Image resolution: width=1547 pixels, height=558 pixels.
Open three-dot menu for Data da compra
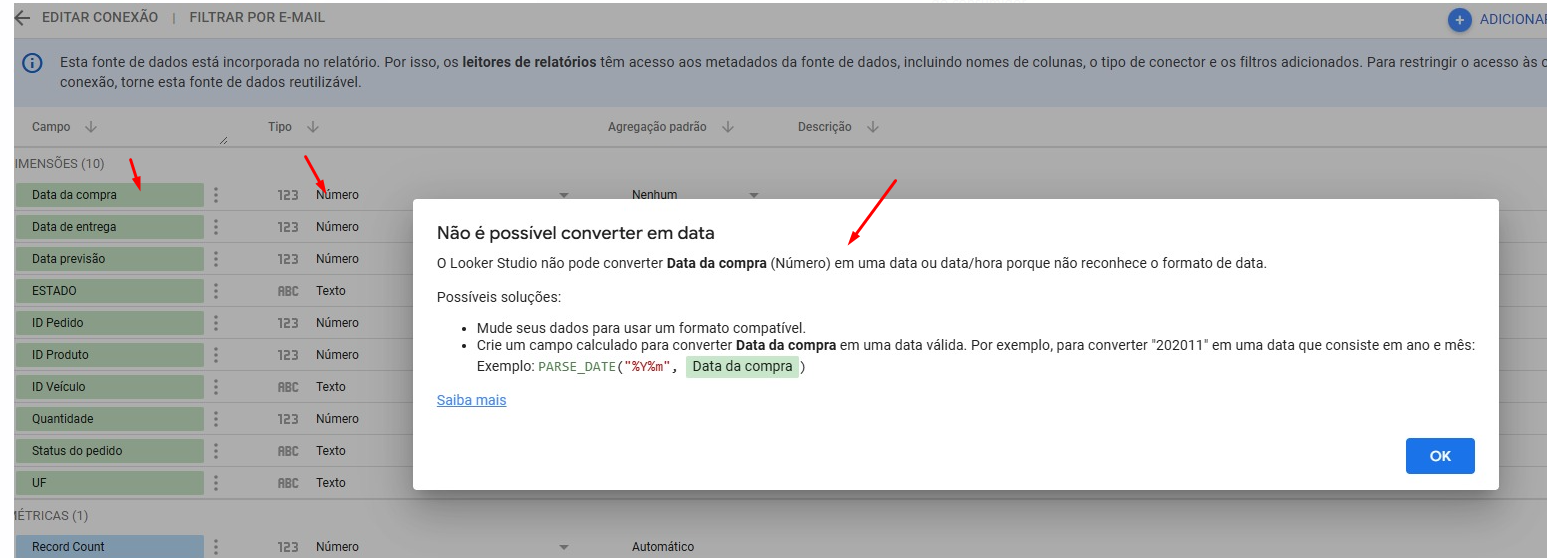coord(216,195)
